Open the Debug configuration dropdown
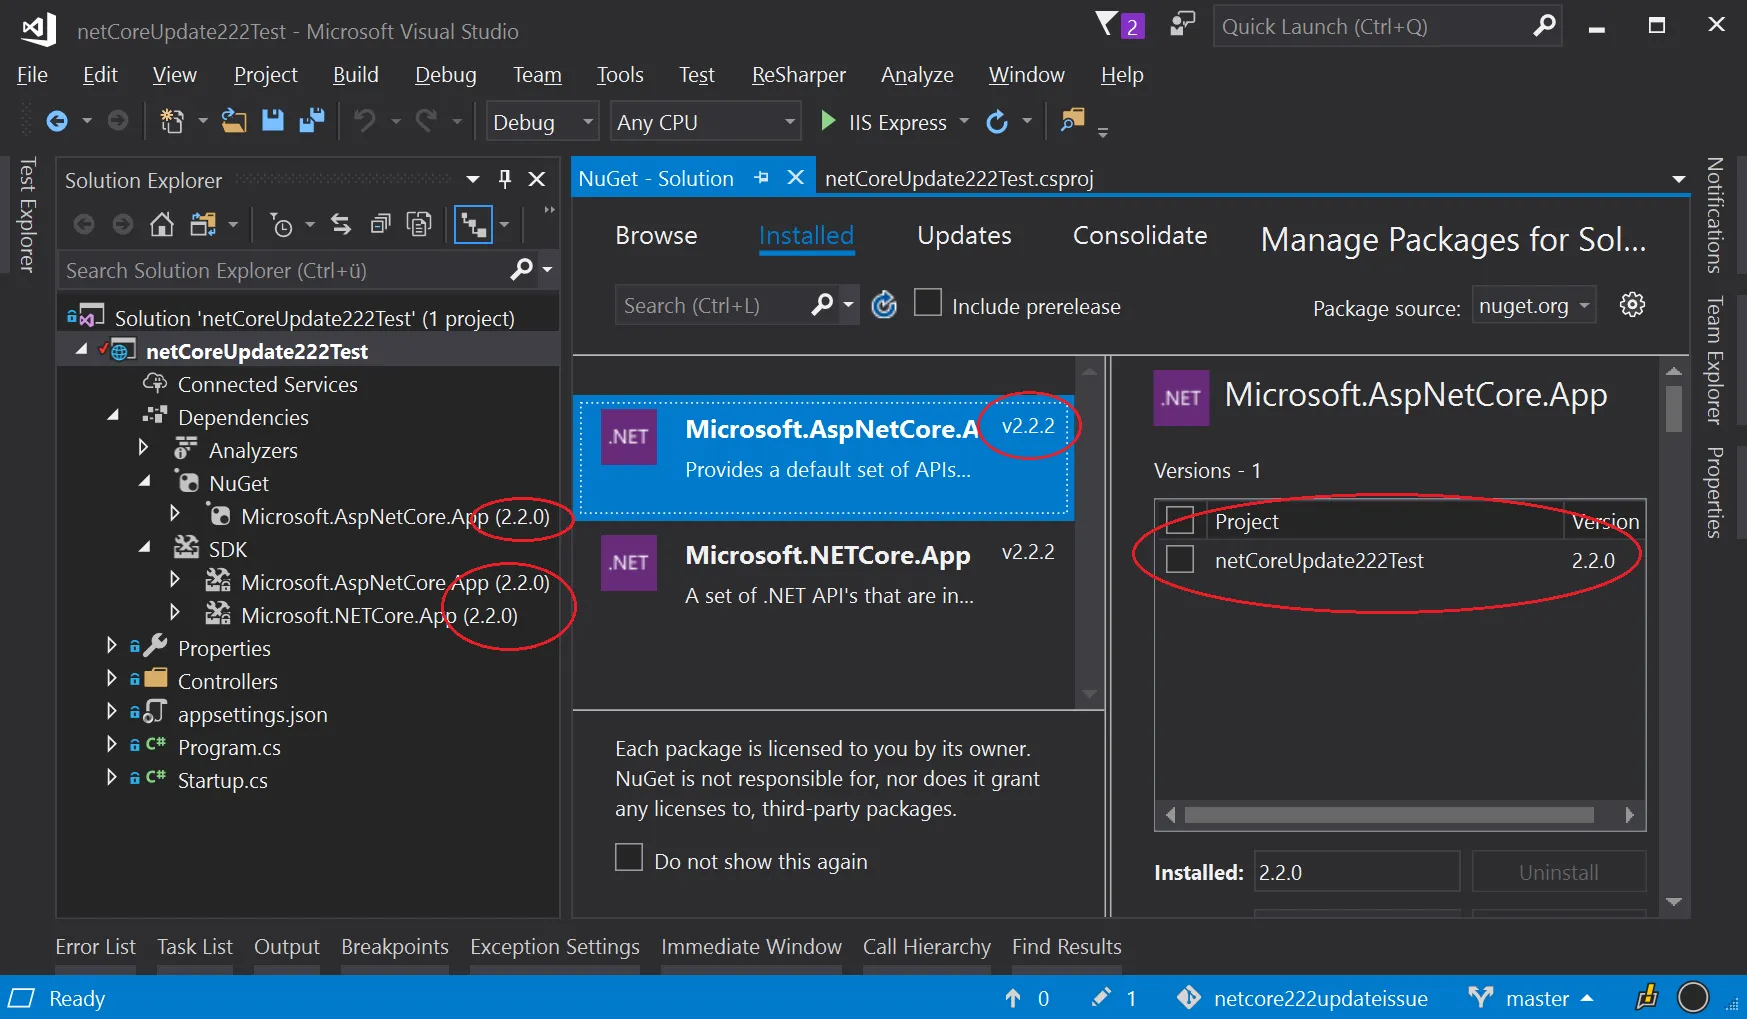This screenshot has width=1747, height=1019. pyautogui.click(x=543, y=122)
